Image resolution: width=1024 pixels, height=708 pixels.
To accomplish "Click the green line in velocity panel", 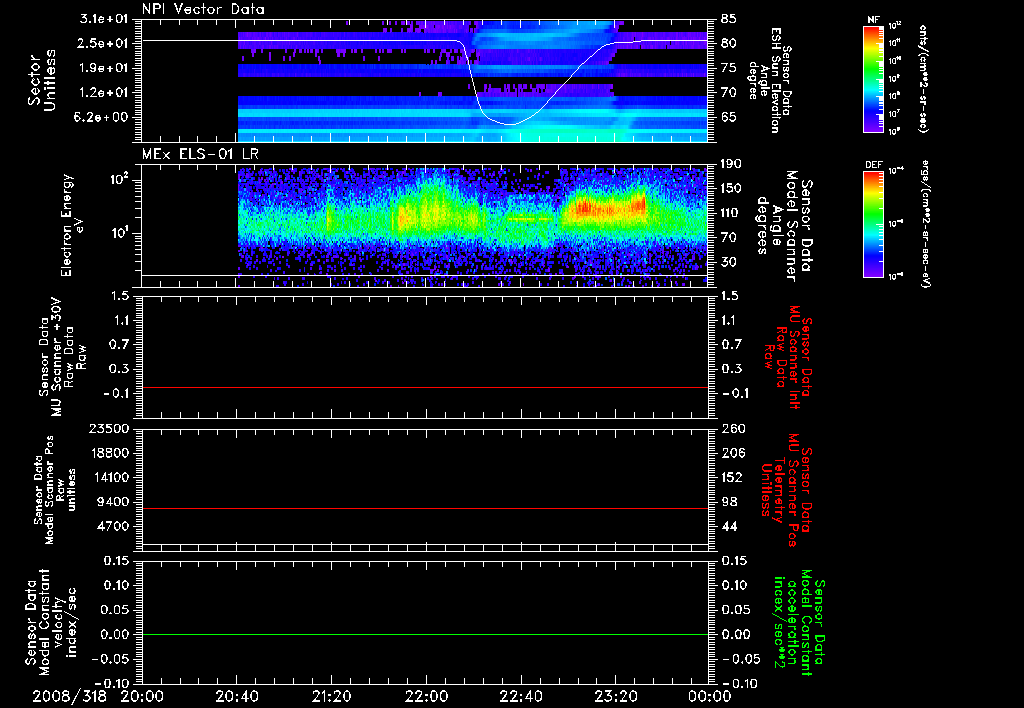I will (x=425, y=634).
